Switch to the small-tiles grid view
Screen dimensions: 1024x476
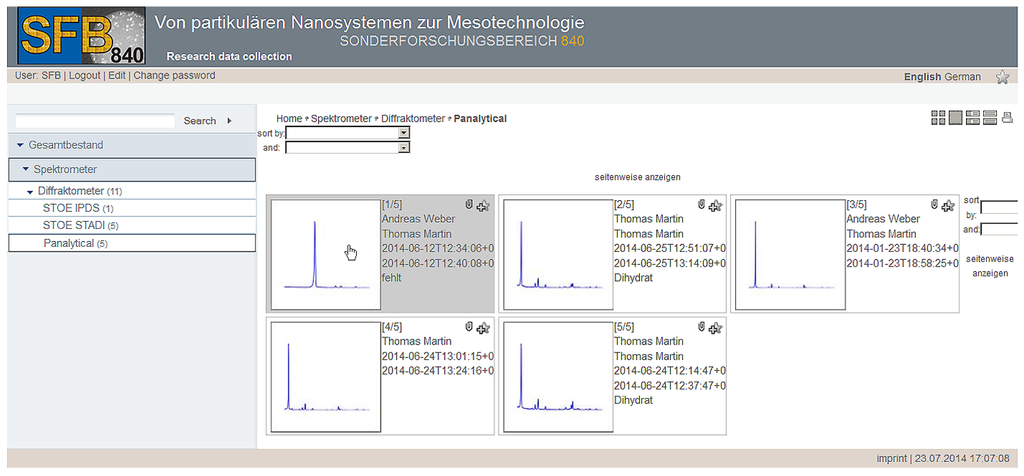pyautogui.click(x=938, y=118)
